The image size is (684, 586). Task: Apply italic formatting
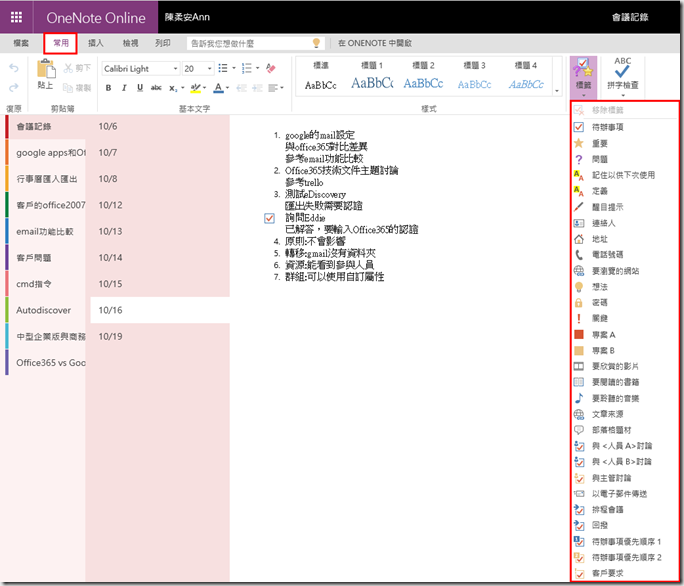click(124, 88)
